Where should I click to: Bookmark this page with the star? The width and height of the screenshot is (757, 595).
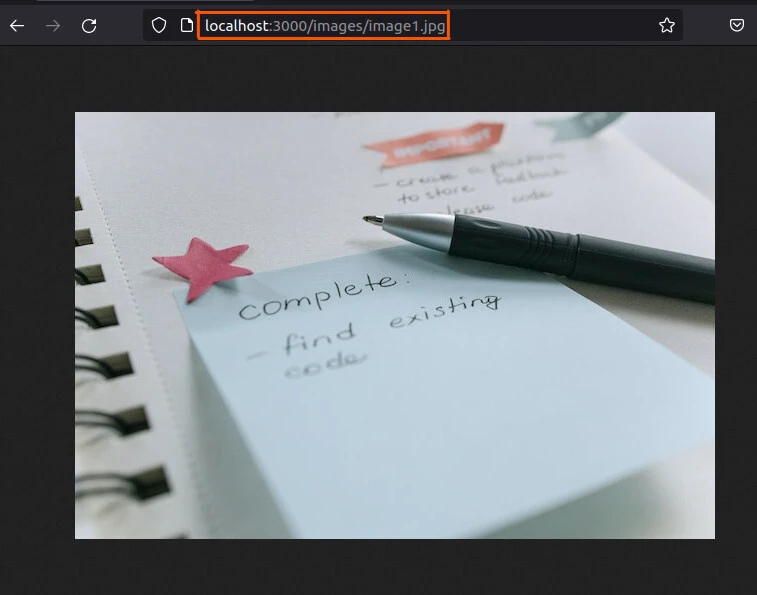point(667,26)
